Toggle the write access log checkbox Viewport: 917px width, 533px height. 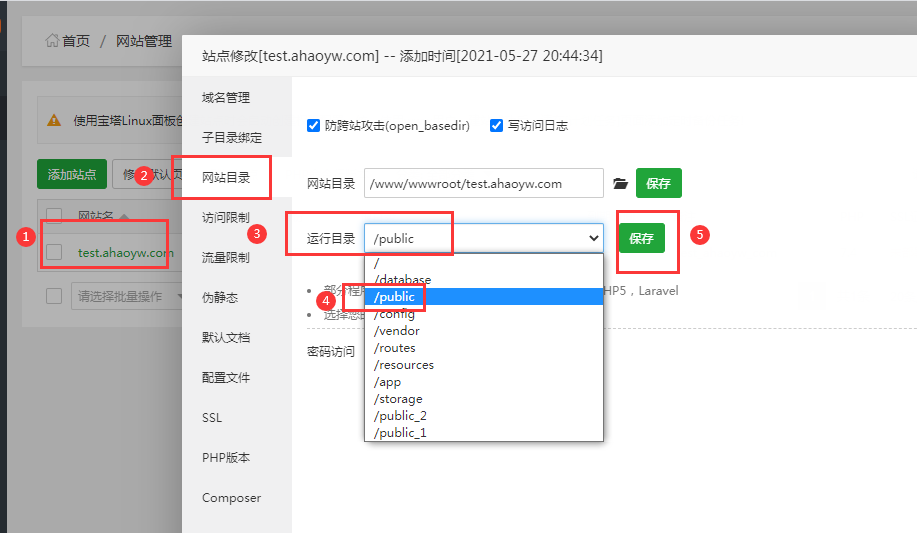coord(496,126)
